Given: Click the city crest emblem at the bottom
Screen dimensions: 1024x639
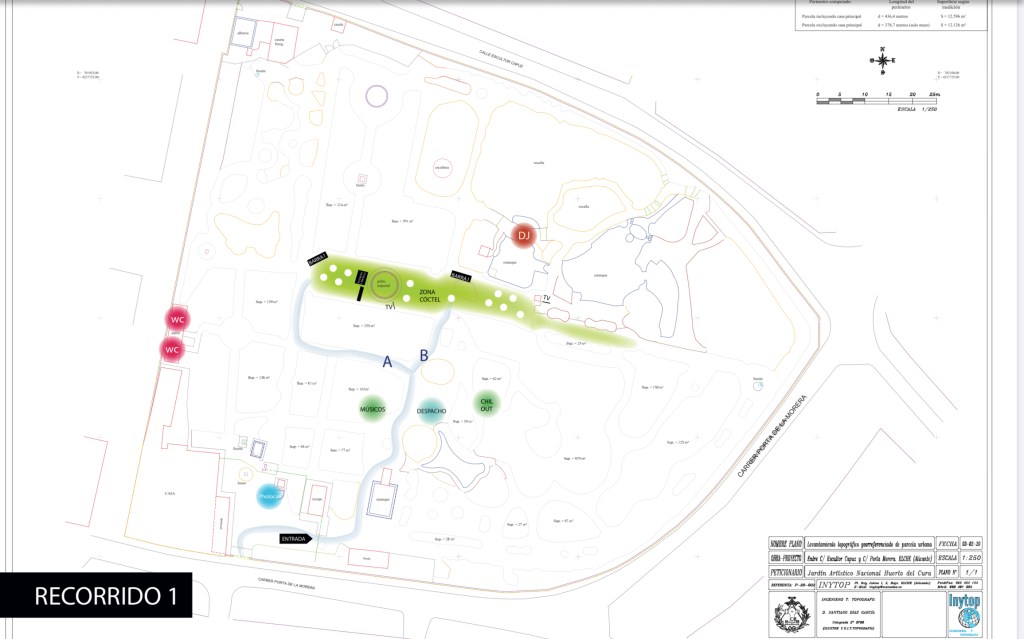Looking at the screenshot, I should pos(790,612).
